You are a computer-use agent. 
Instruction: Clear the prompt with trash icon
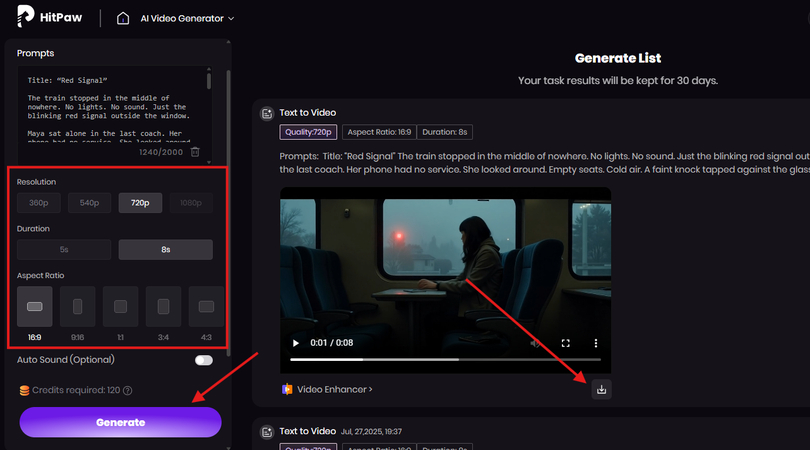point(195,152)
